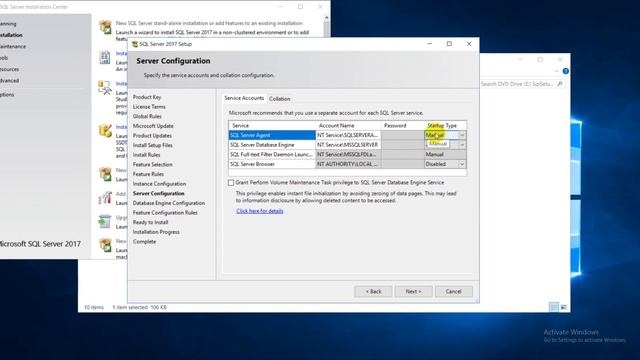Open the Options section in Installation Center
This screenshot has width=640, height=360.
coord(7,95)
